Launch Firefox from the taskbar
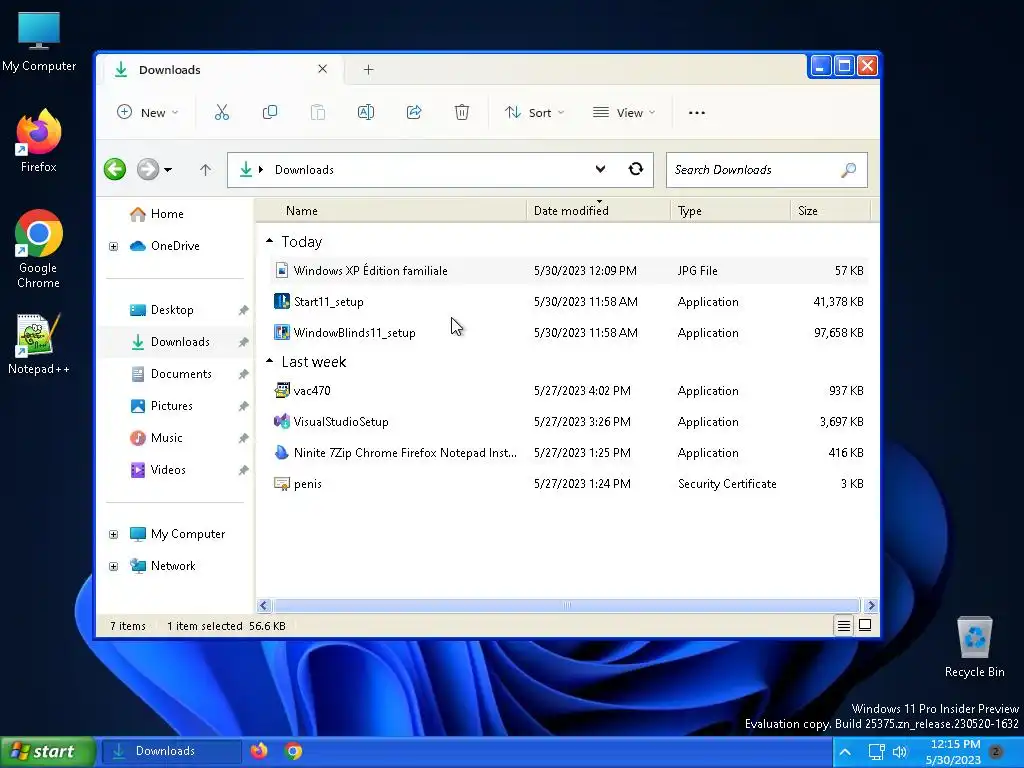The image size is (1024, 768). 259,751
